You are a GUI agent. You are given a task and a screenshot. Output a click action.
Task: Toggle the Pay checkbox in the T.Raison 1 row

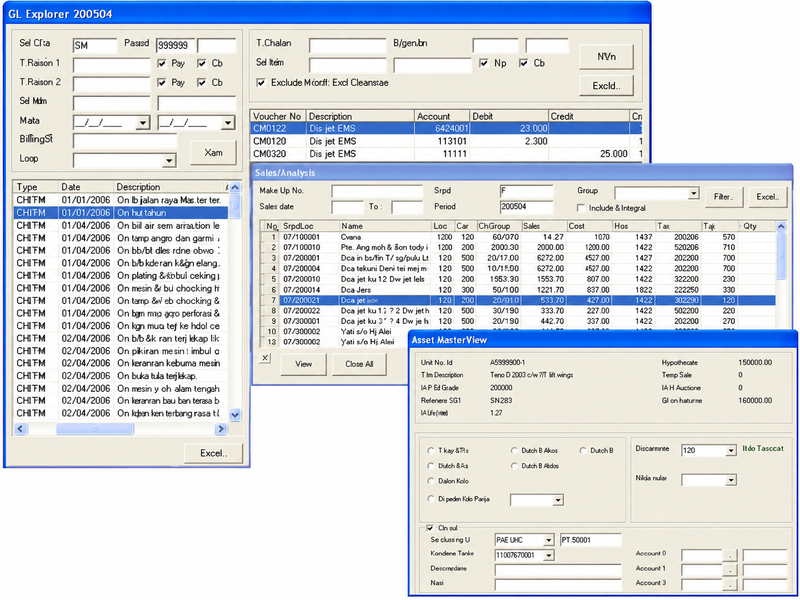click(x=162, y=63)
